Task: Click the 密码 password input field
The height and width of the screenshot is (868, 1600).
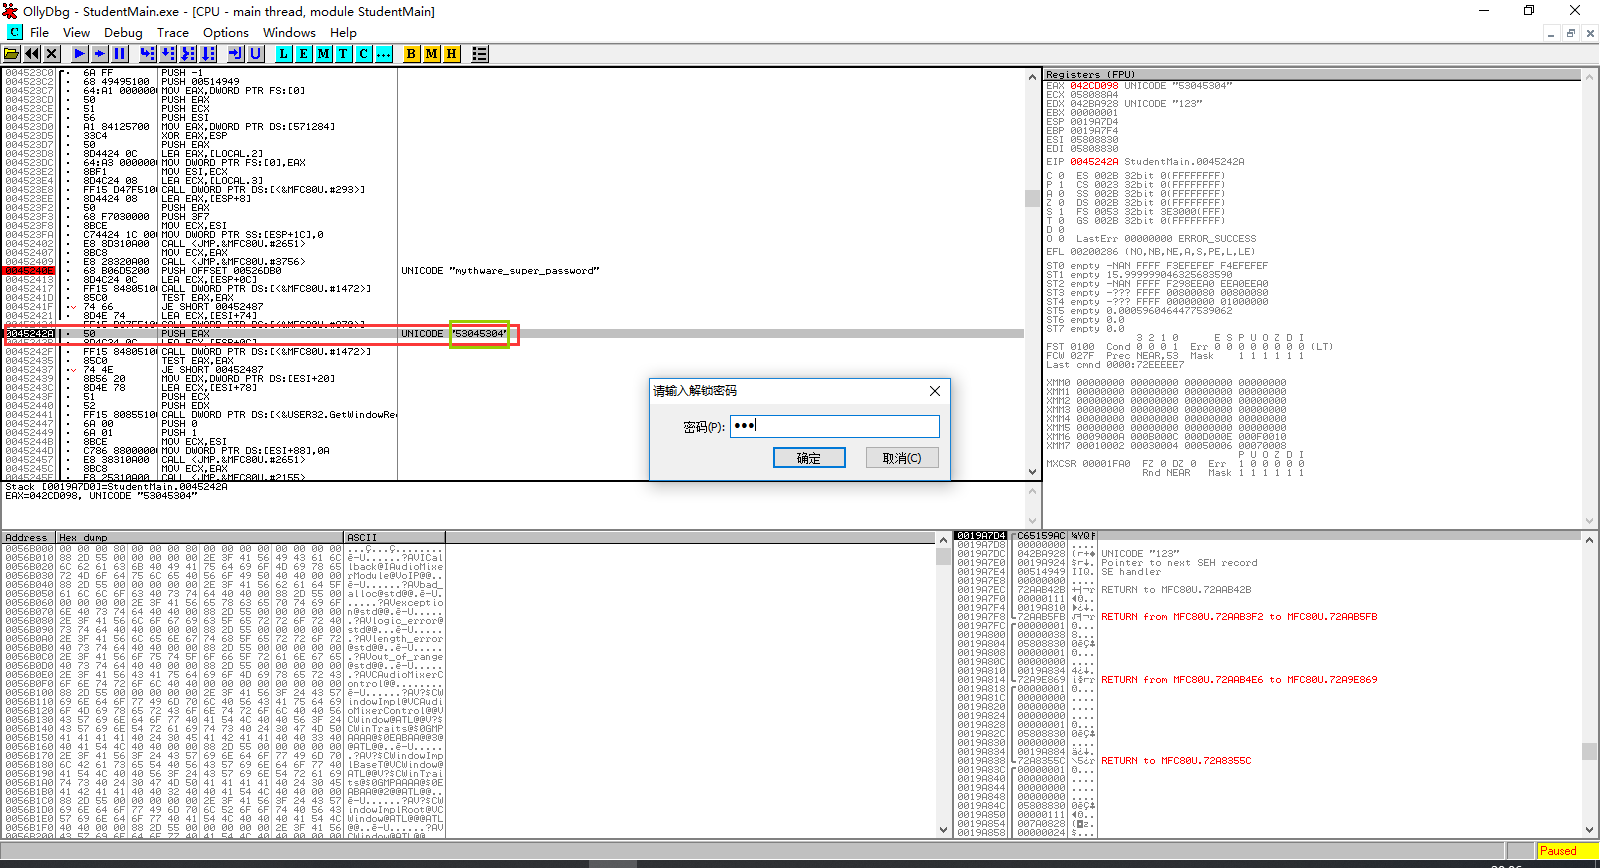Action: 834,426
